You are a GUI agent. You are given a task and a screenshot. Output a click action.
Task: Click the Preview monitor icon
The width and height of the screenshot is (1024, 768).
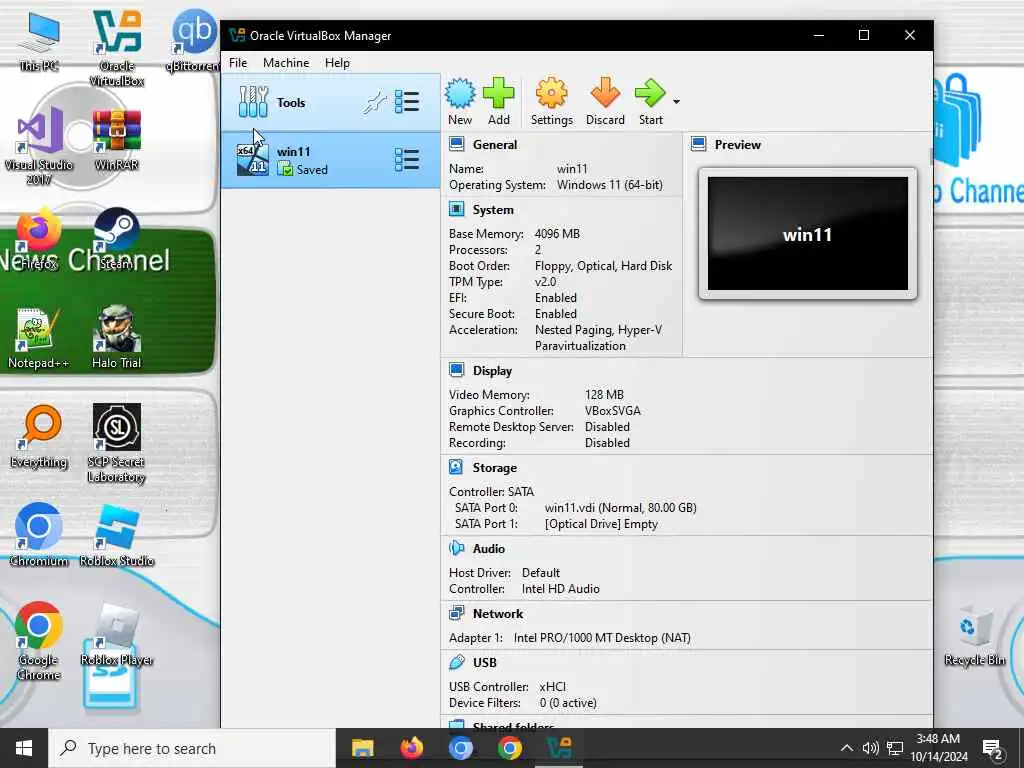[698, 144]
